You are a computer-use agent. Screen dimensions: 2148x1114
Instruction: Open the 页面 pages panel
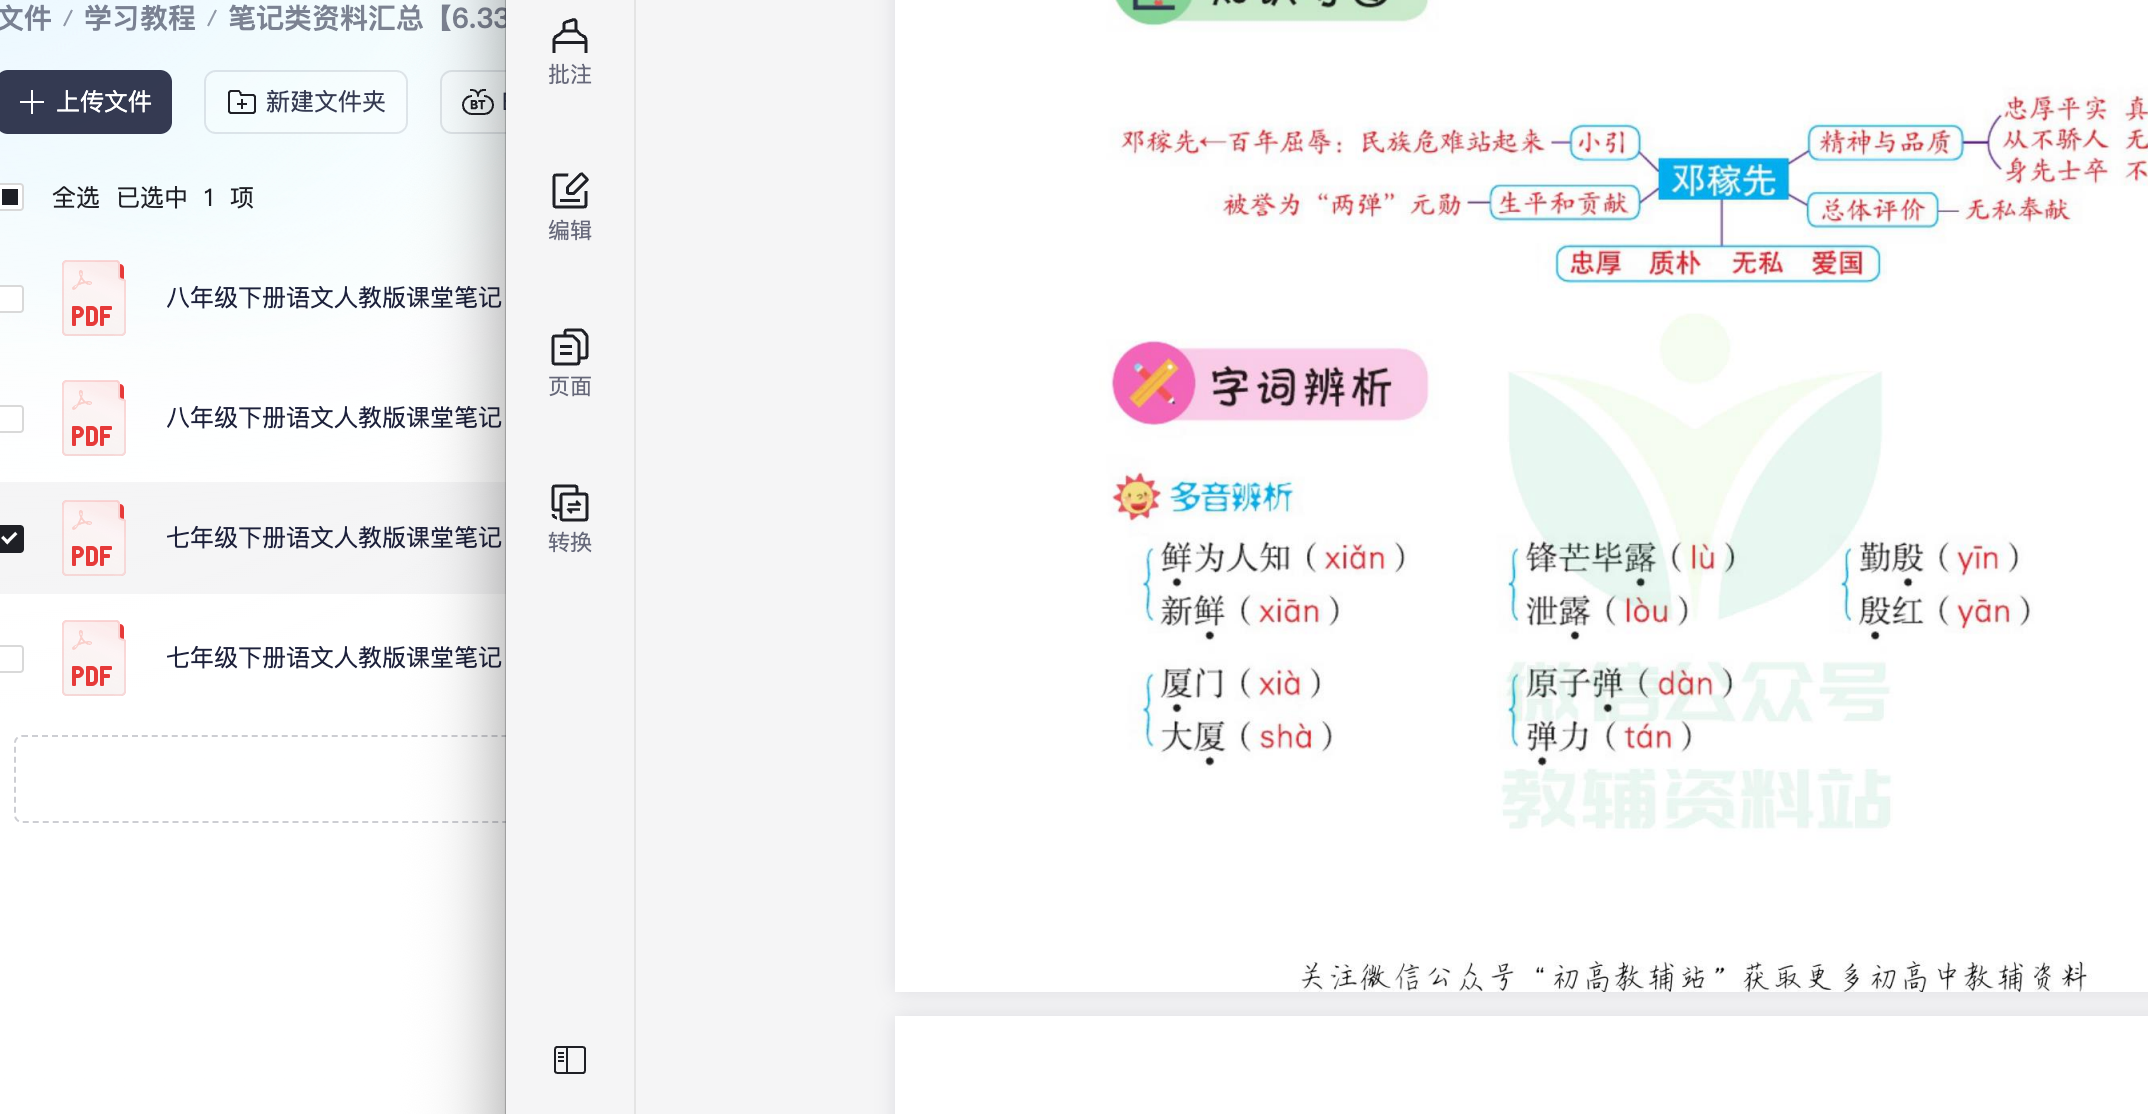point(569,362)
